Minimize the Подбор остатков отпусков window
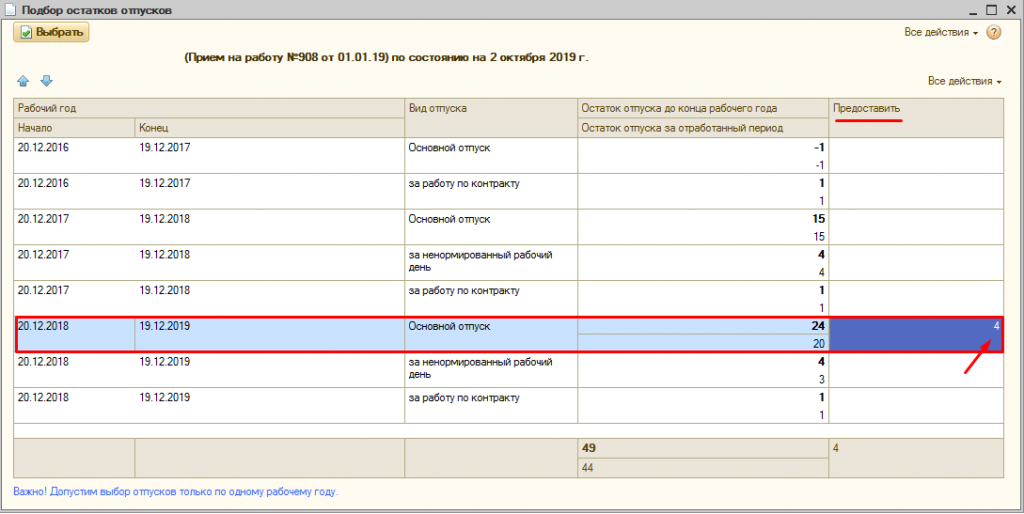This screenshot has height=514, width=1024. point(969,9)
